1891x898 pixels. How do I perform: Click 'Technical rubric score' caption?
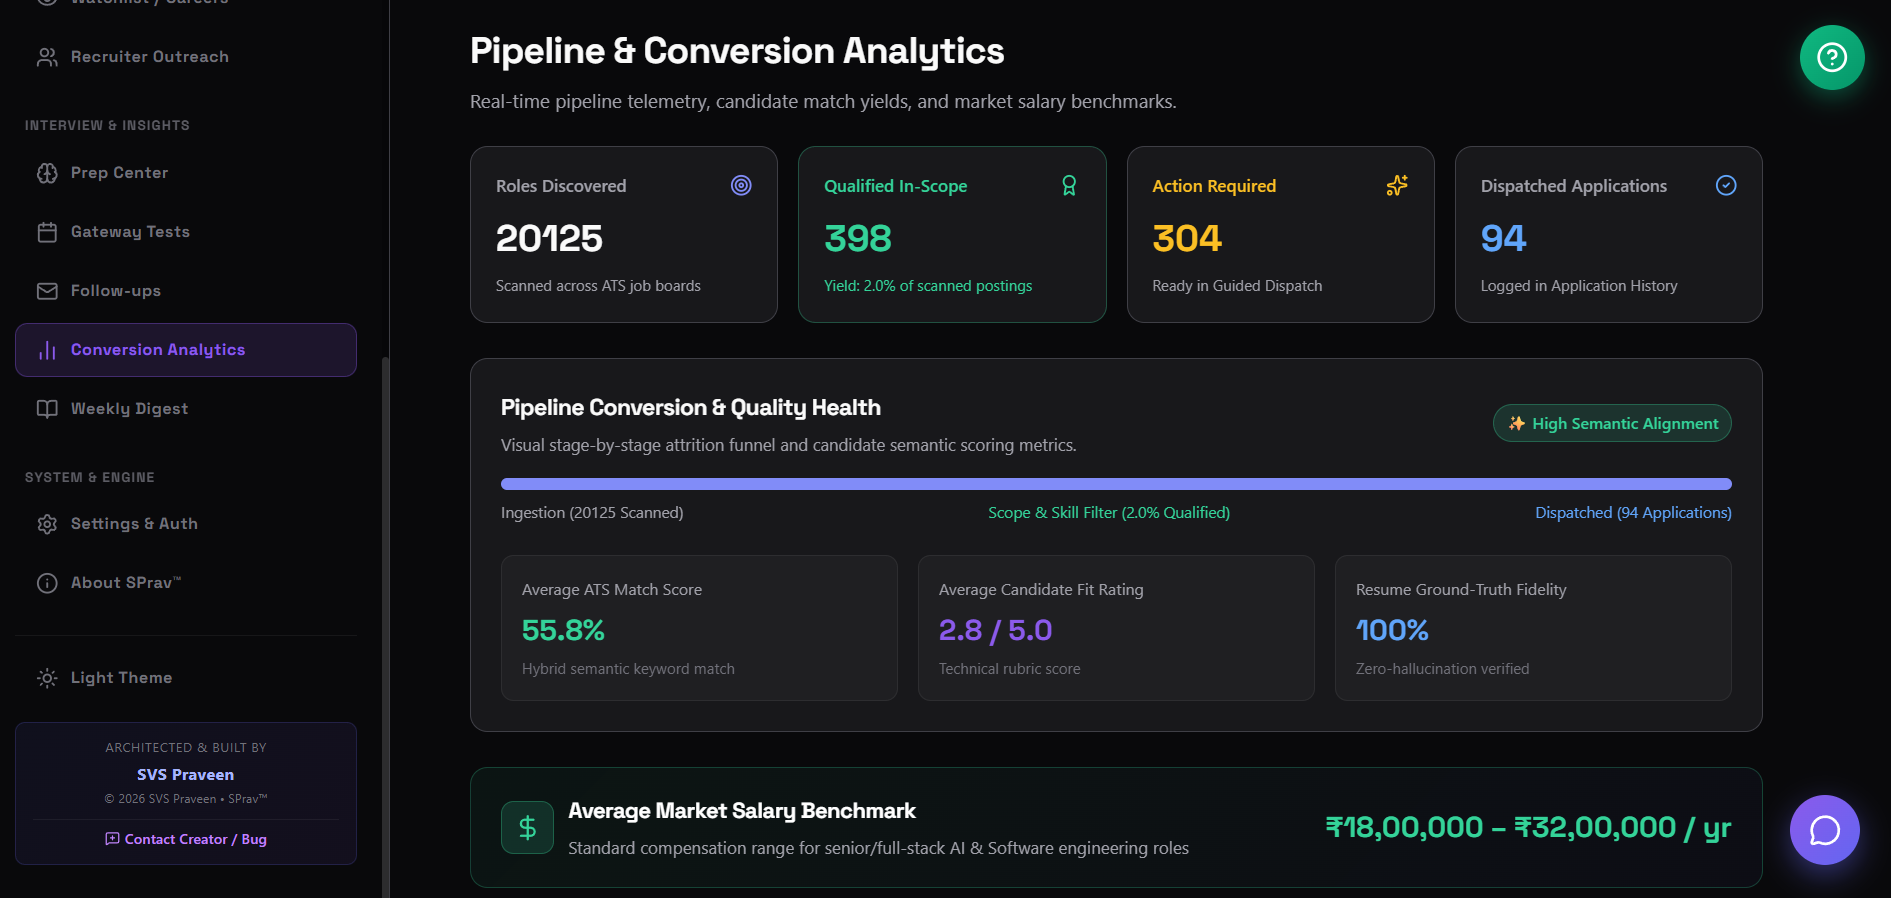pos(1009,669)
